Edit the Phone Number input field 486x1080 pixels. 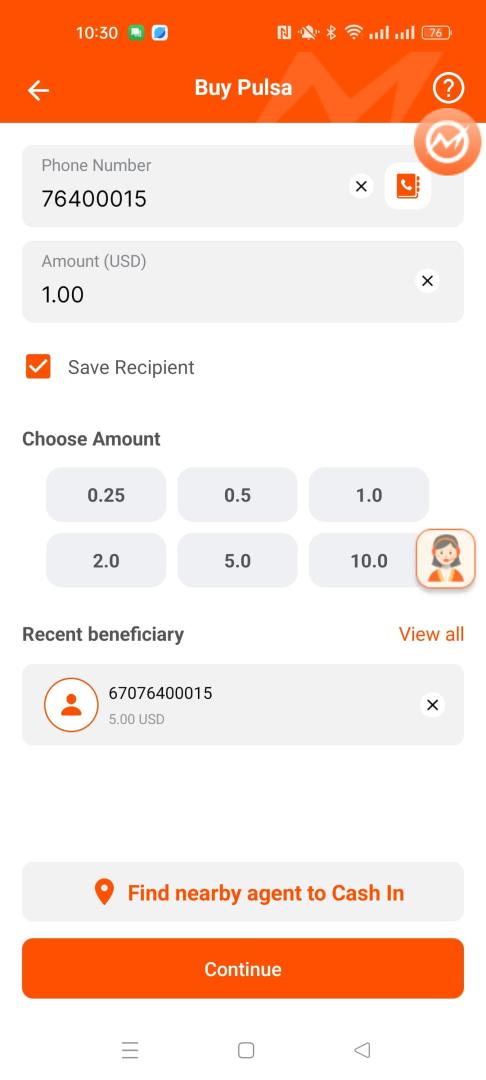tap(186, 186)
